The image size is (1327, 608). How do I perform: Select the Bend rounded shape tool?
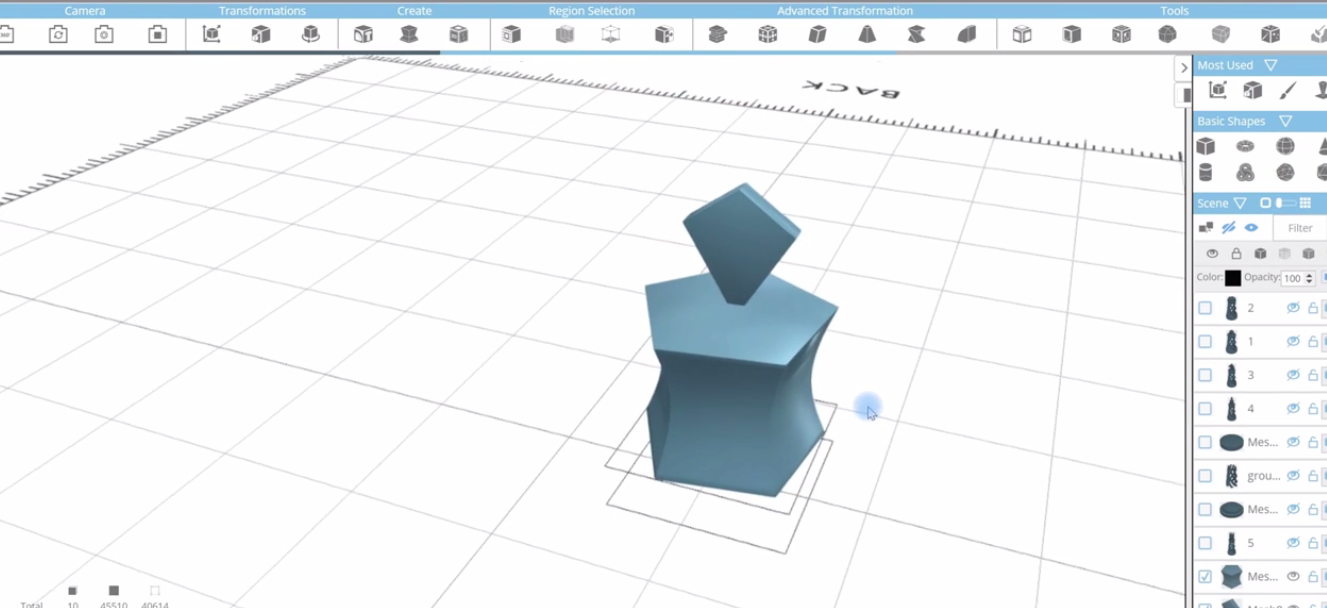coord(966,35)
